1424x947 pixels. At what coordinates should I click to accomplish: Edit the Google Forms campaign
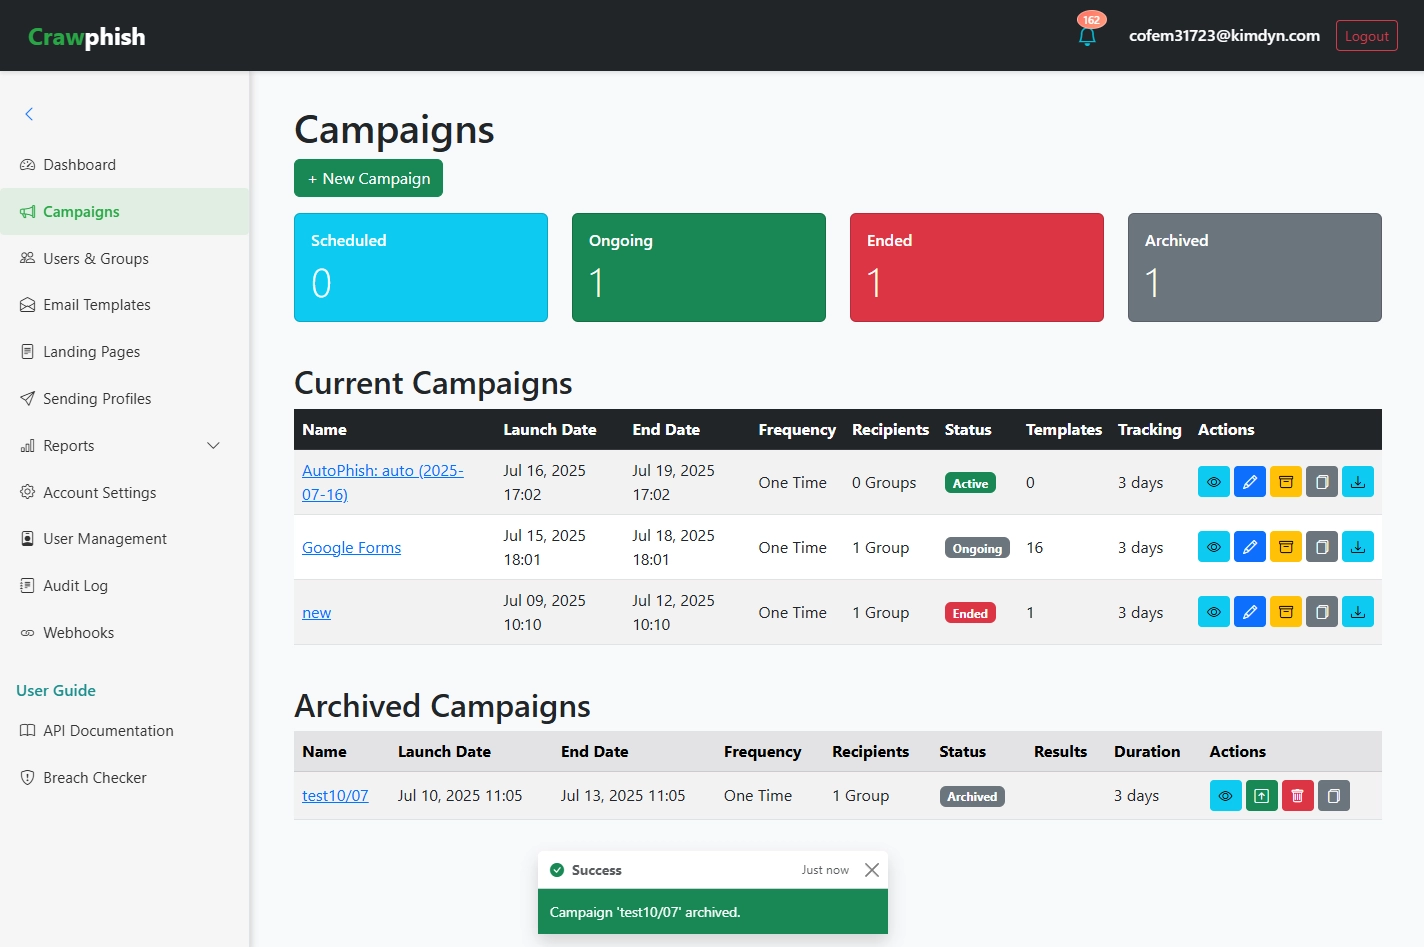click(x=1249, y=547)
